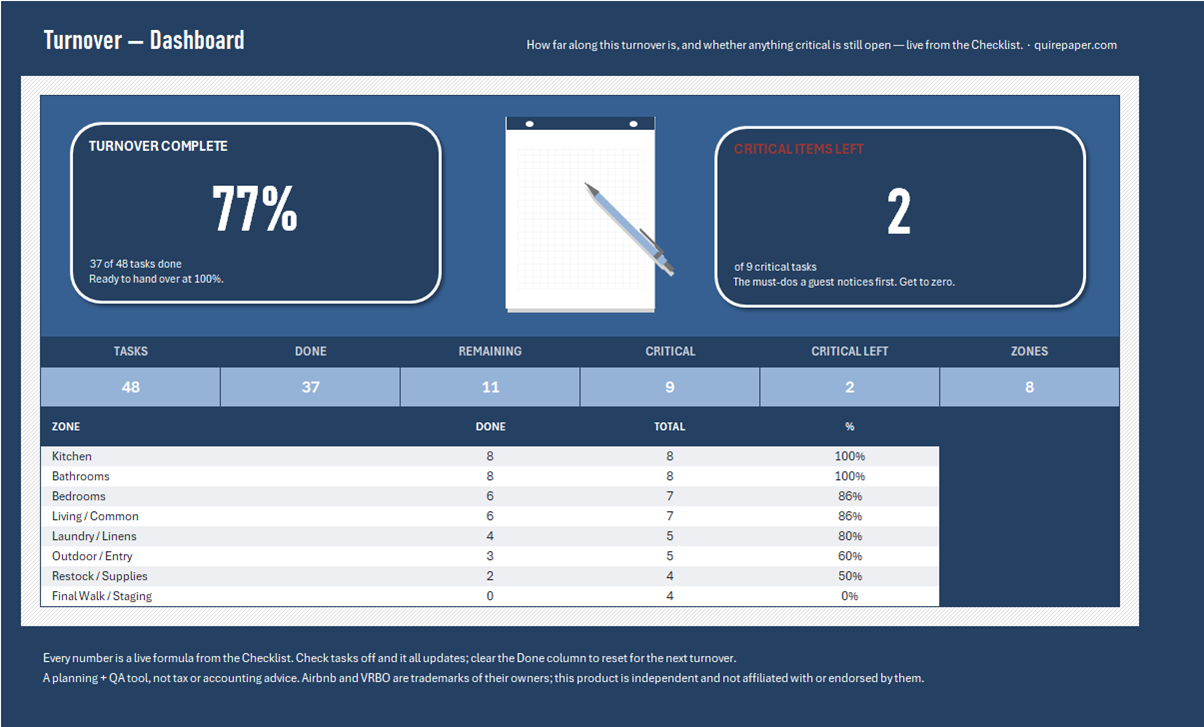Viewport: 1204px width, 727px height.
Task: Click 'Every number is a live formula' note
Action: 390,658
